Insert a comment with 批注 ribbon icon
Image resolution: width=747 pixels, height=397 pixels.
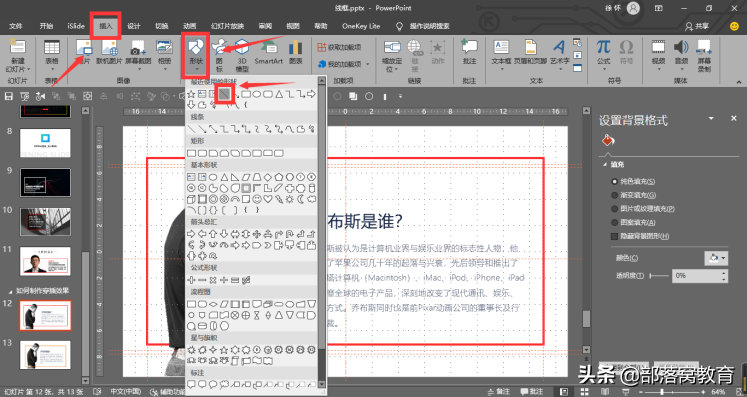[x=469, y=48]
